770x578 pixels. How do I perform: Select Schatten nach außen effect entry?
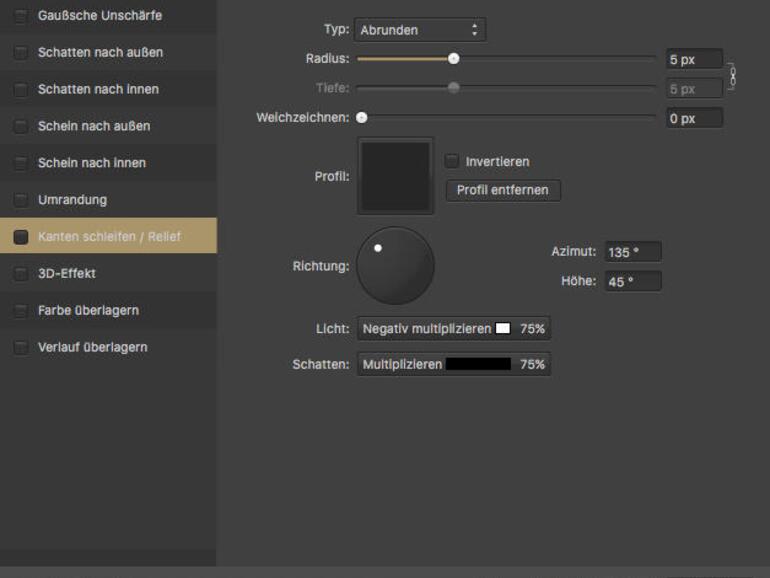108,53
